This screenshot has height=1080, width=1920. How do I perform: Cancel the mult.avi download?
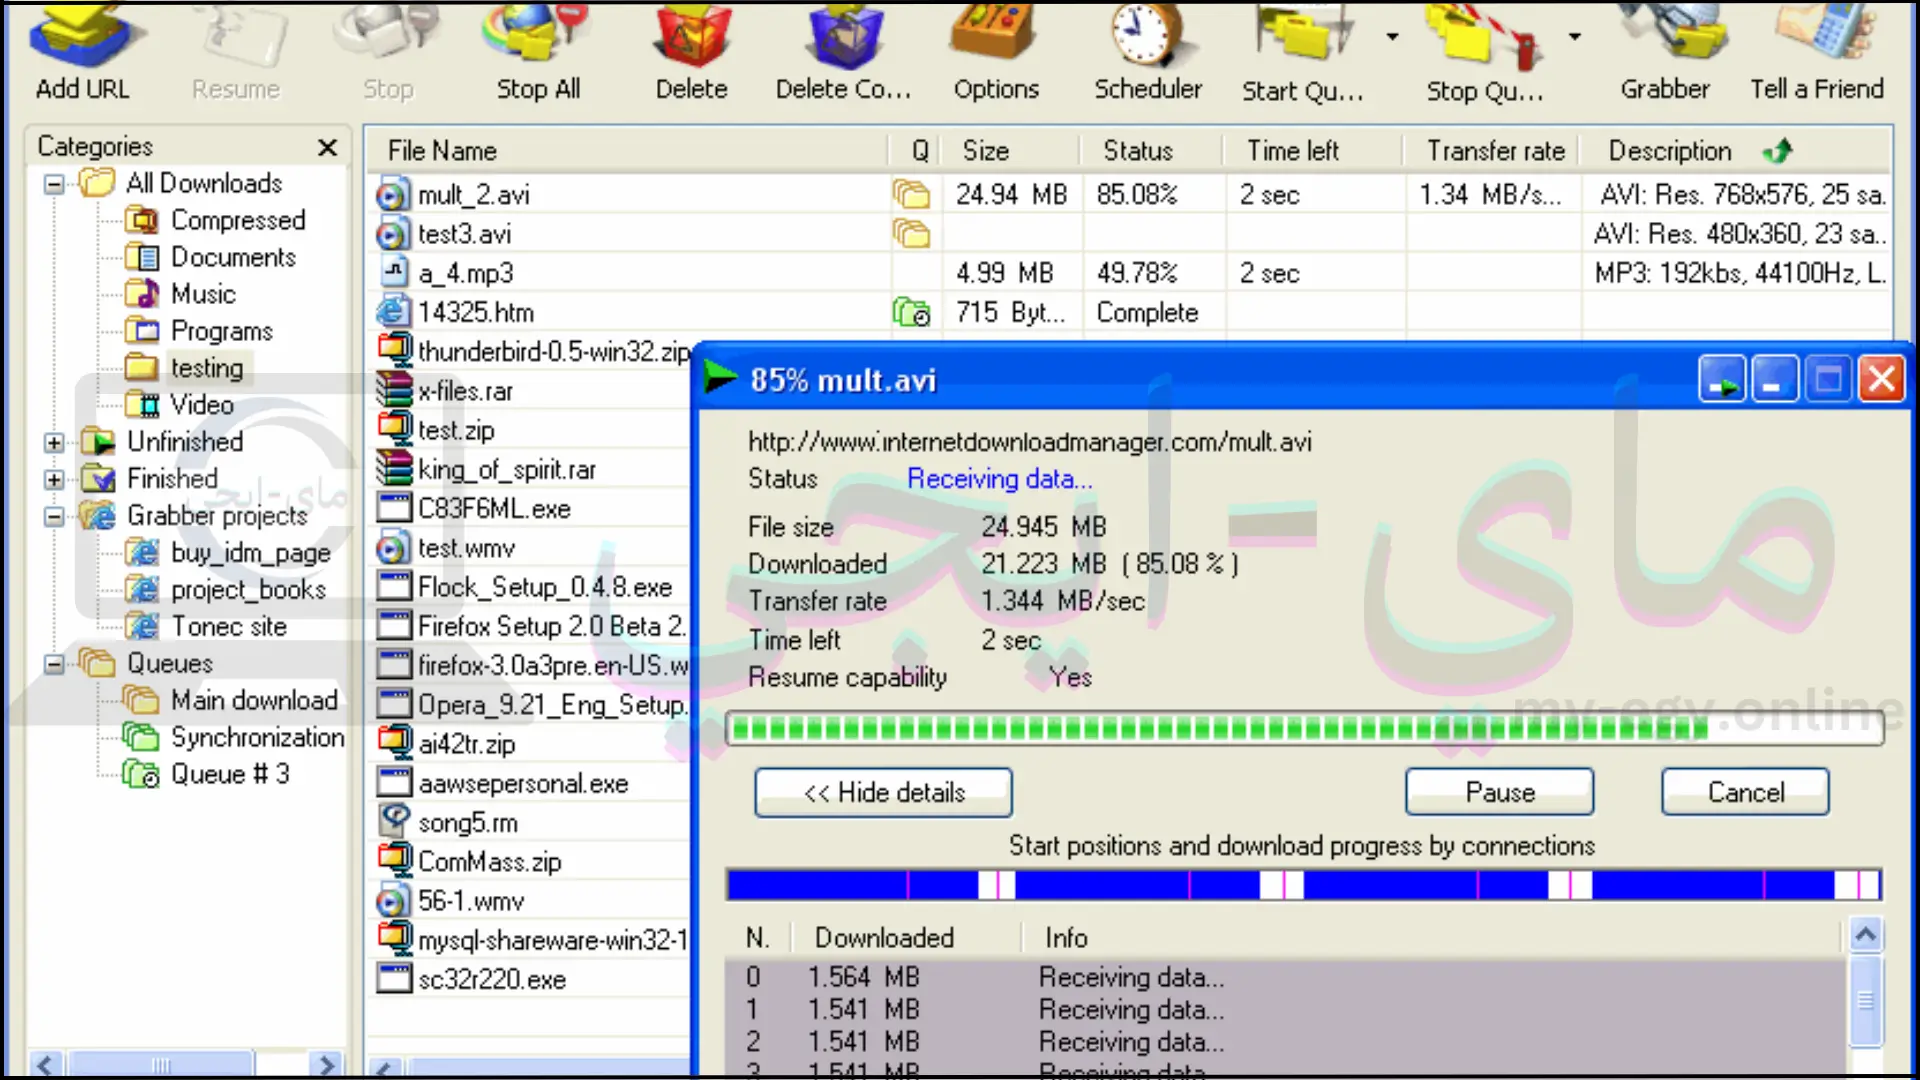1746,793
